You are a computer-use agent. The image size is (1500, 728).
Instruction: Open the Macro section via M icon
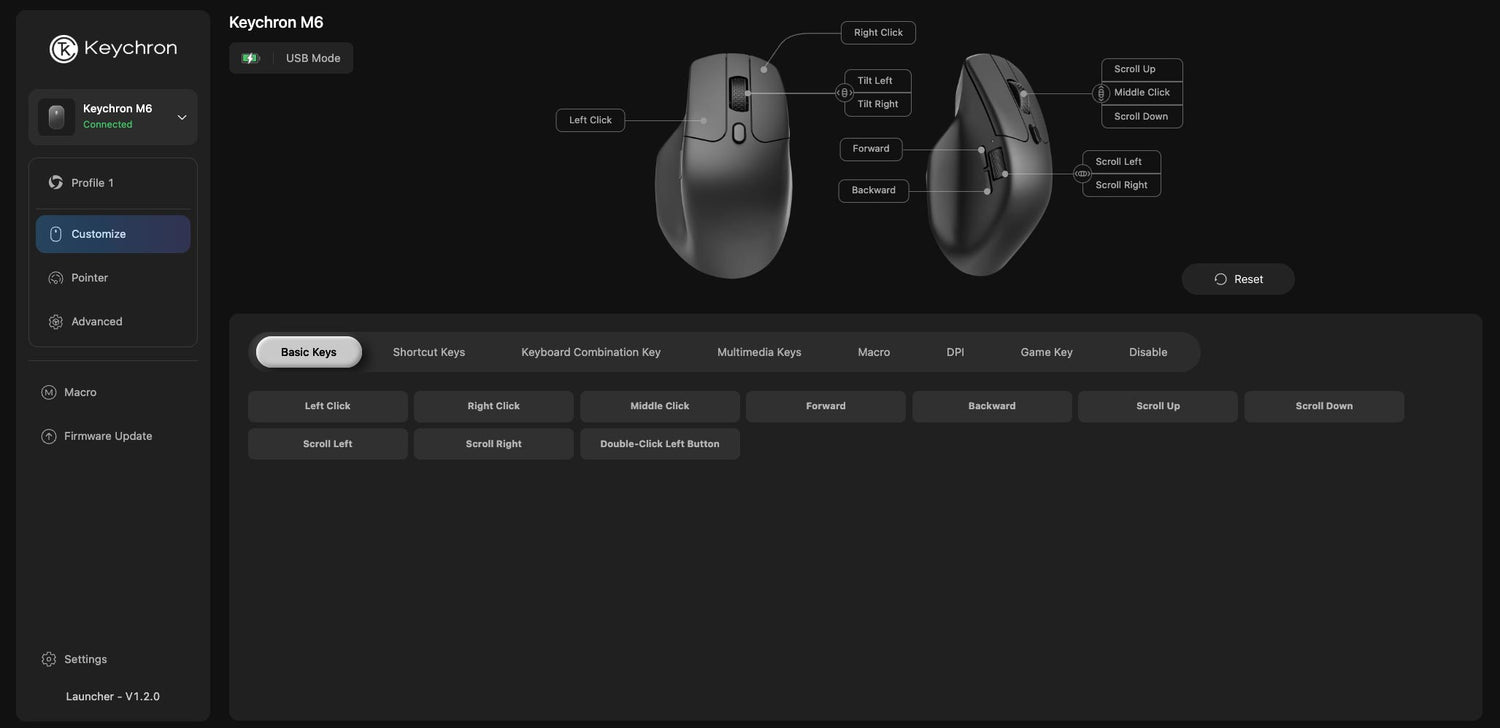[49, 393]
